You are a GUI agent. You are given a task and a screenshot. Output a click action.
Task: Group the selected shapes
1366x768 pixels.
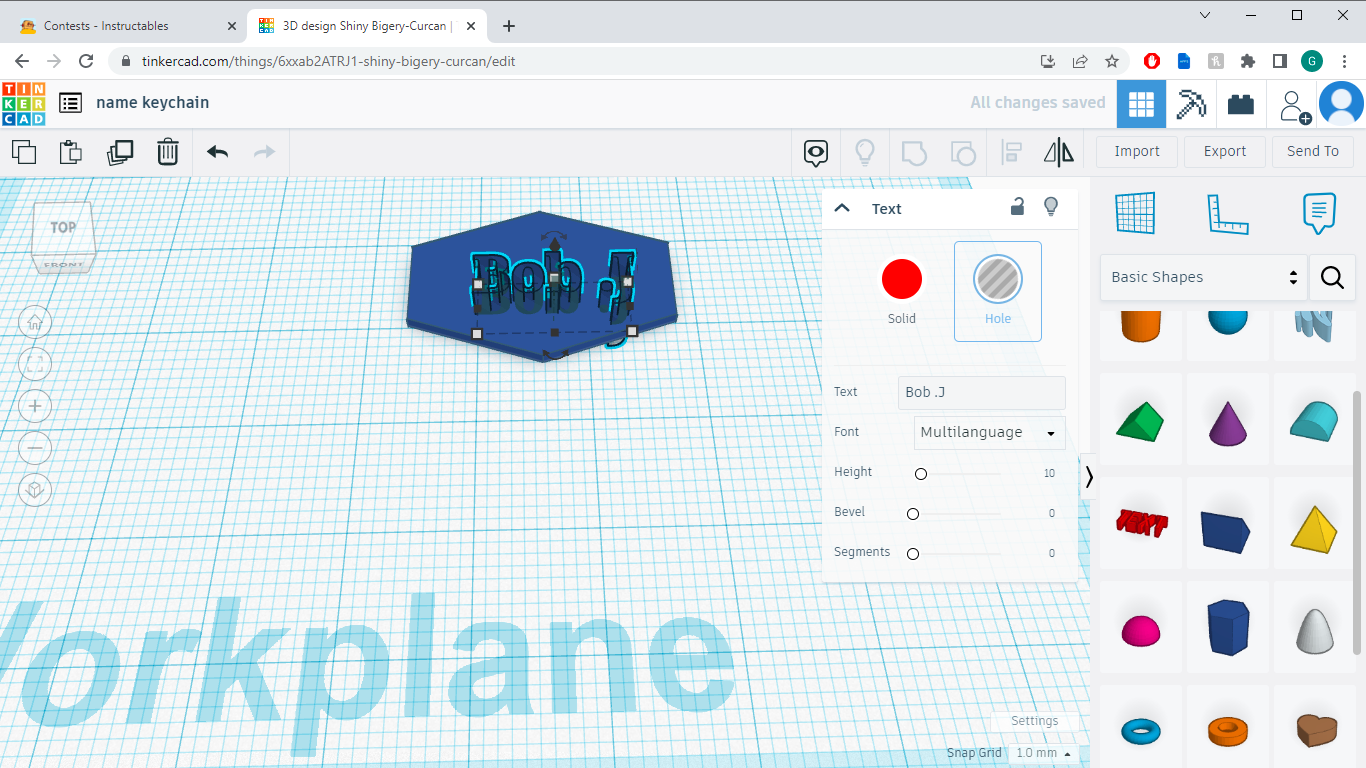coord(912,151)
